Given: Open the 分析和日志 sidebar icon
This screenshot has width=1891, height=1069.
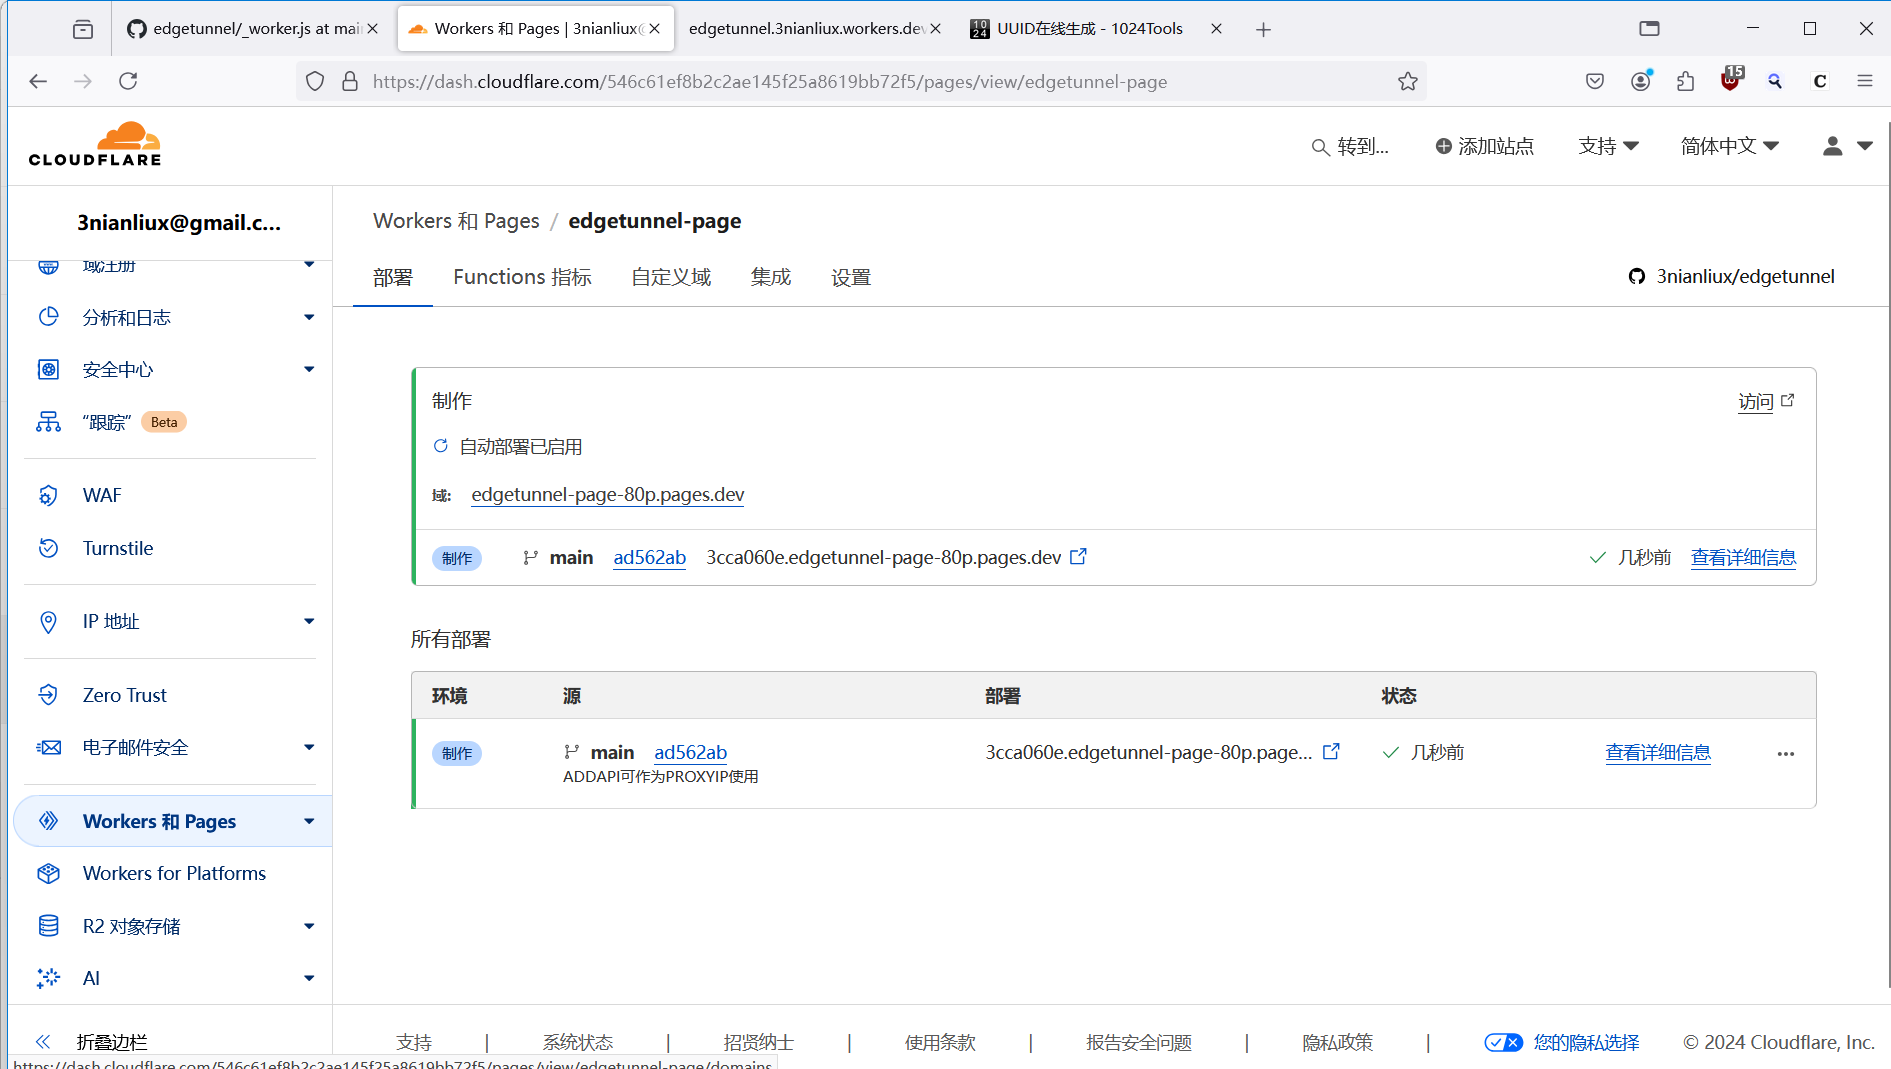Looking at the screenshot, I should pyautogui.click(x=48, y=317).
